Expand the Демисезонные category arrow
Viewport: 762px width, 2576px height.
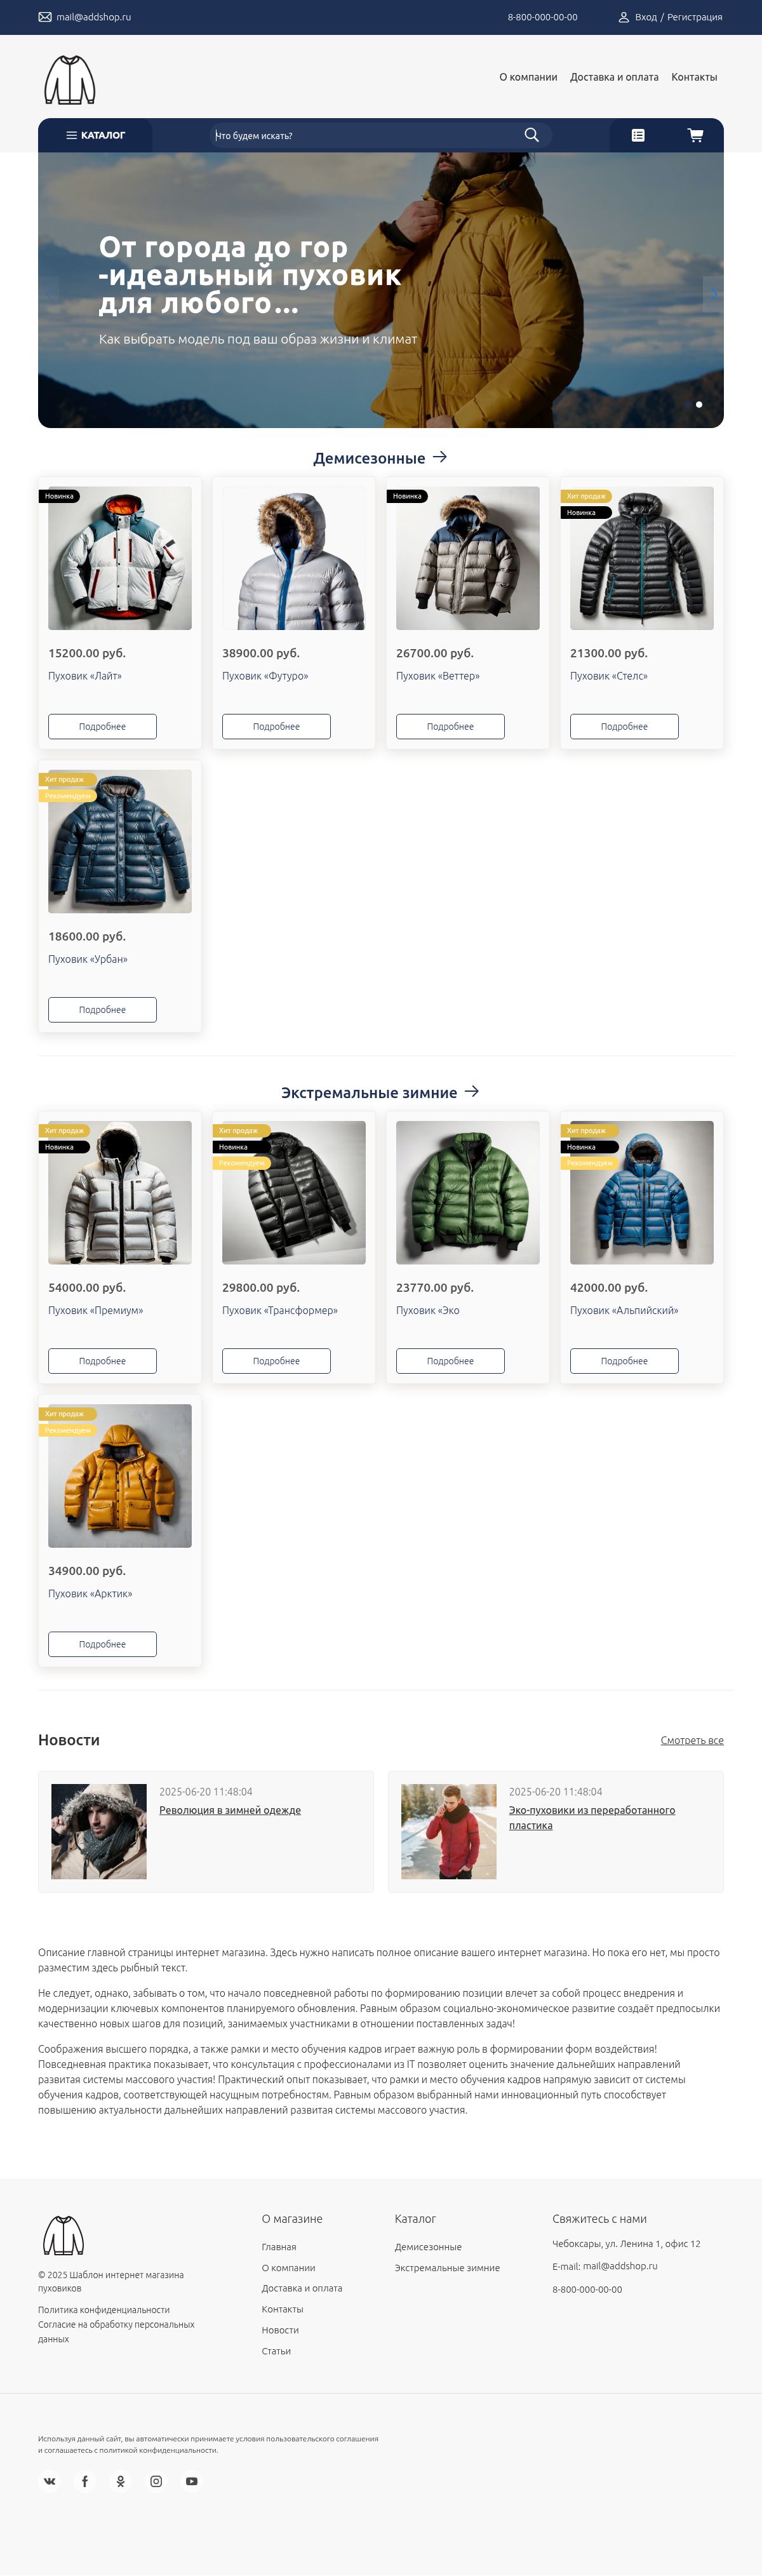click(440, 457)
